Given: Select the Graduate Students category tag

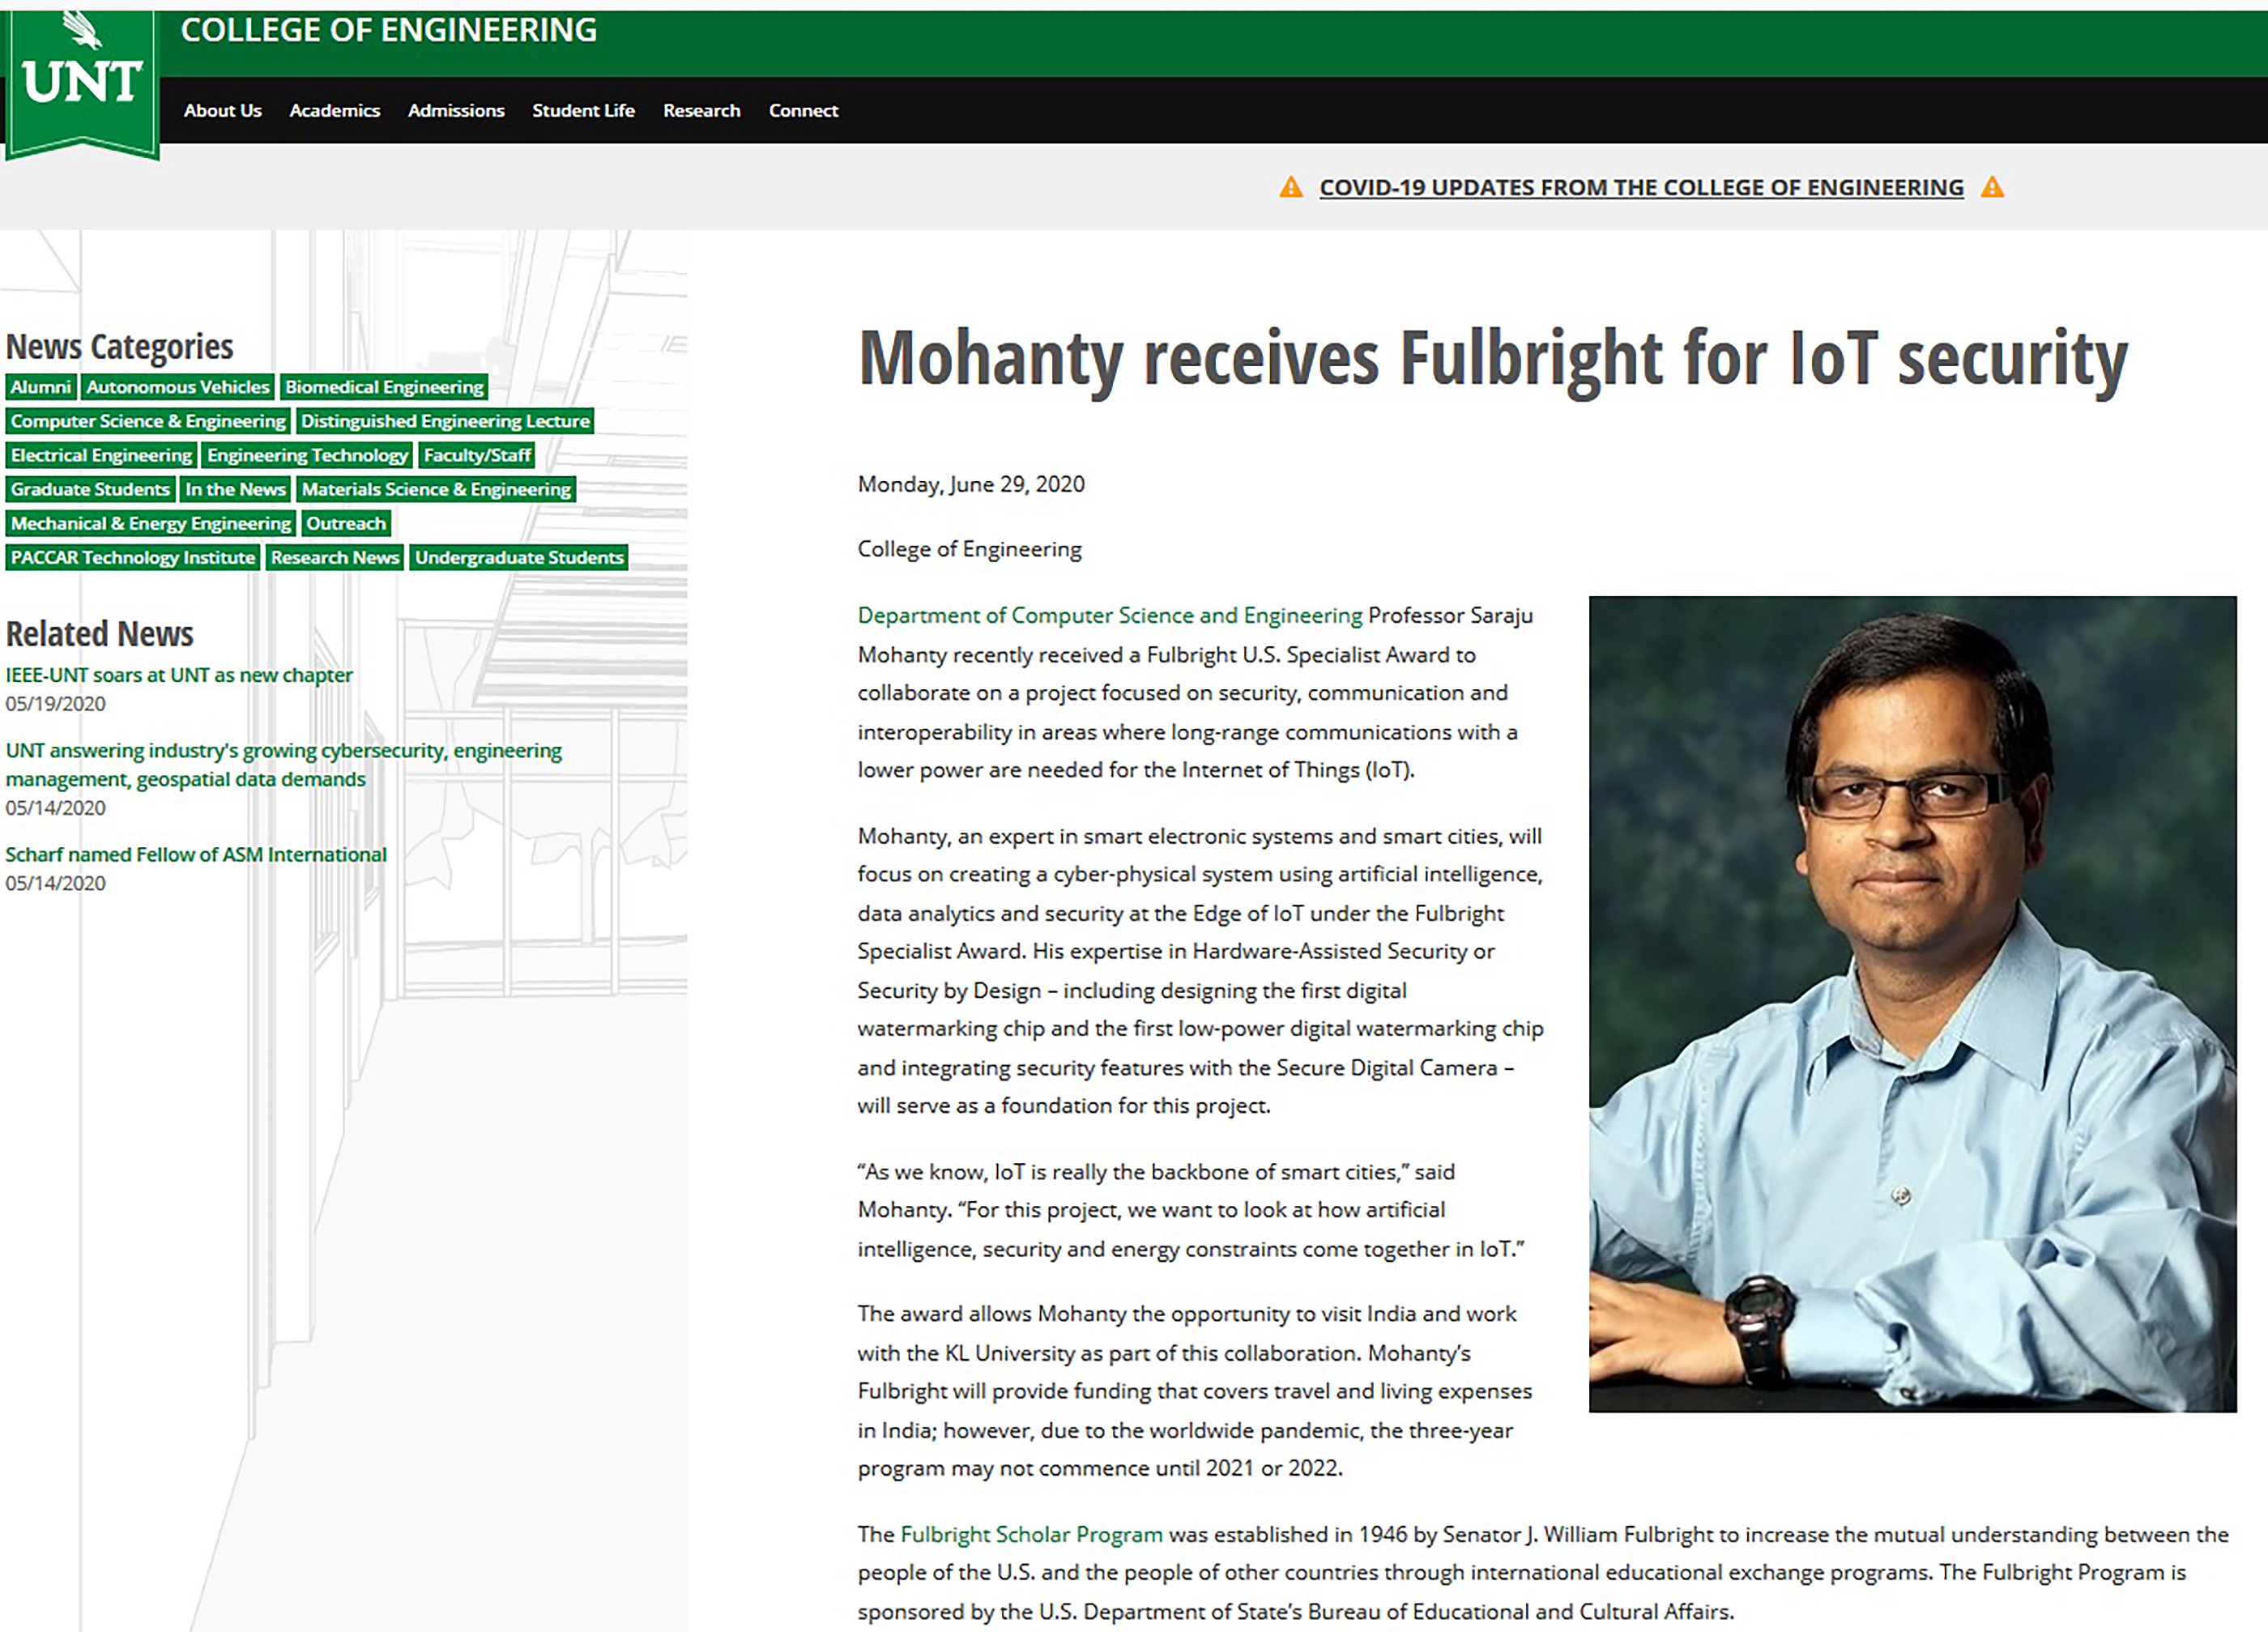Looking at the screenshot, I should (x=90, y=489).
